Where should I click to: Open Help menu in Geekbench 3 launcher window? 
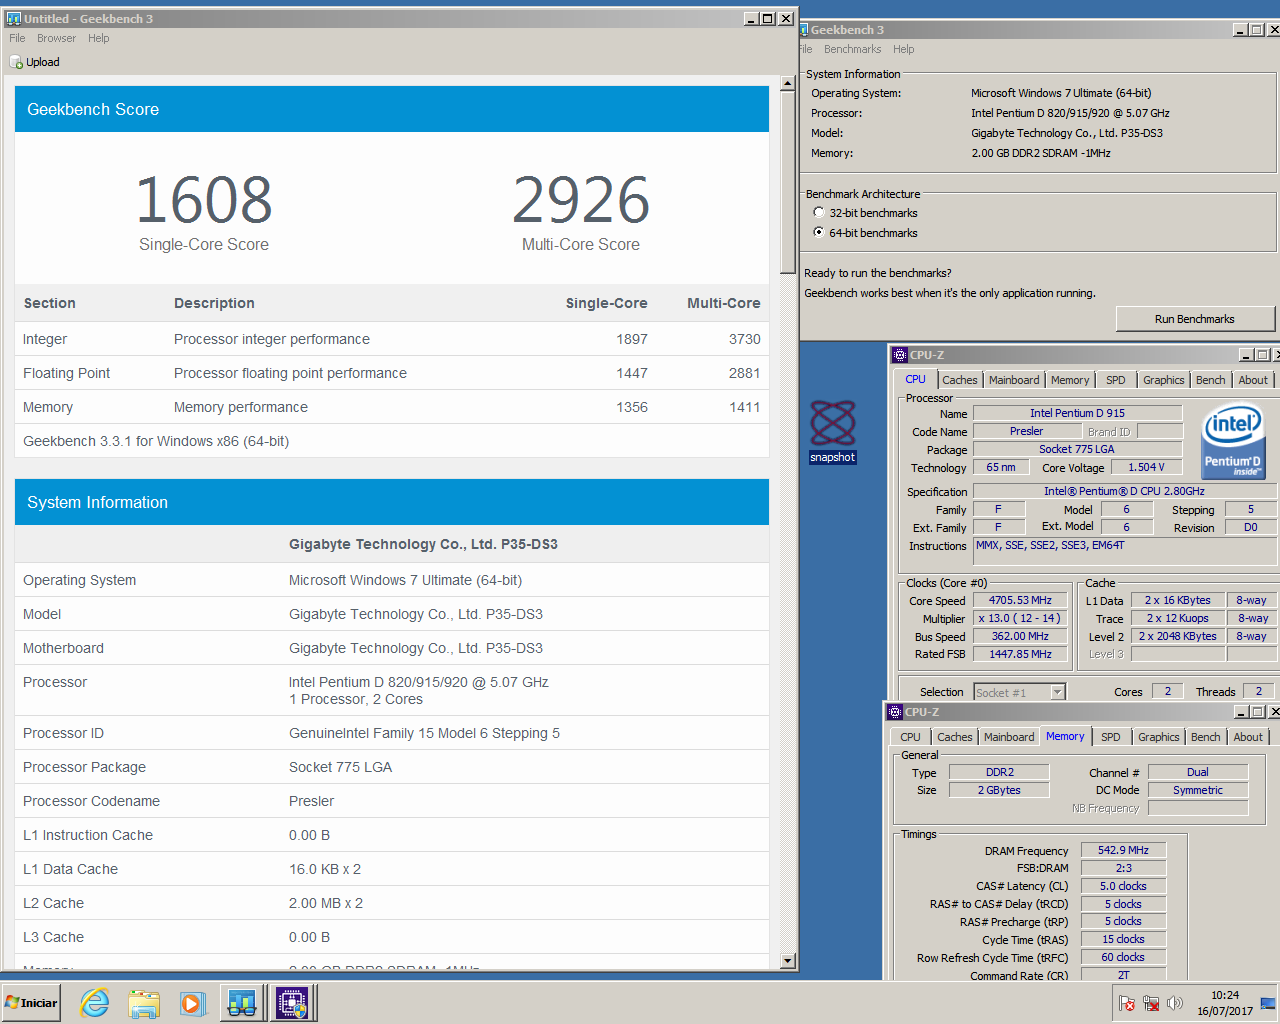[x=904, y=49]
